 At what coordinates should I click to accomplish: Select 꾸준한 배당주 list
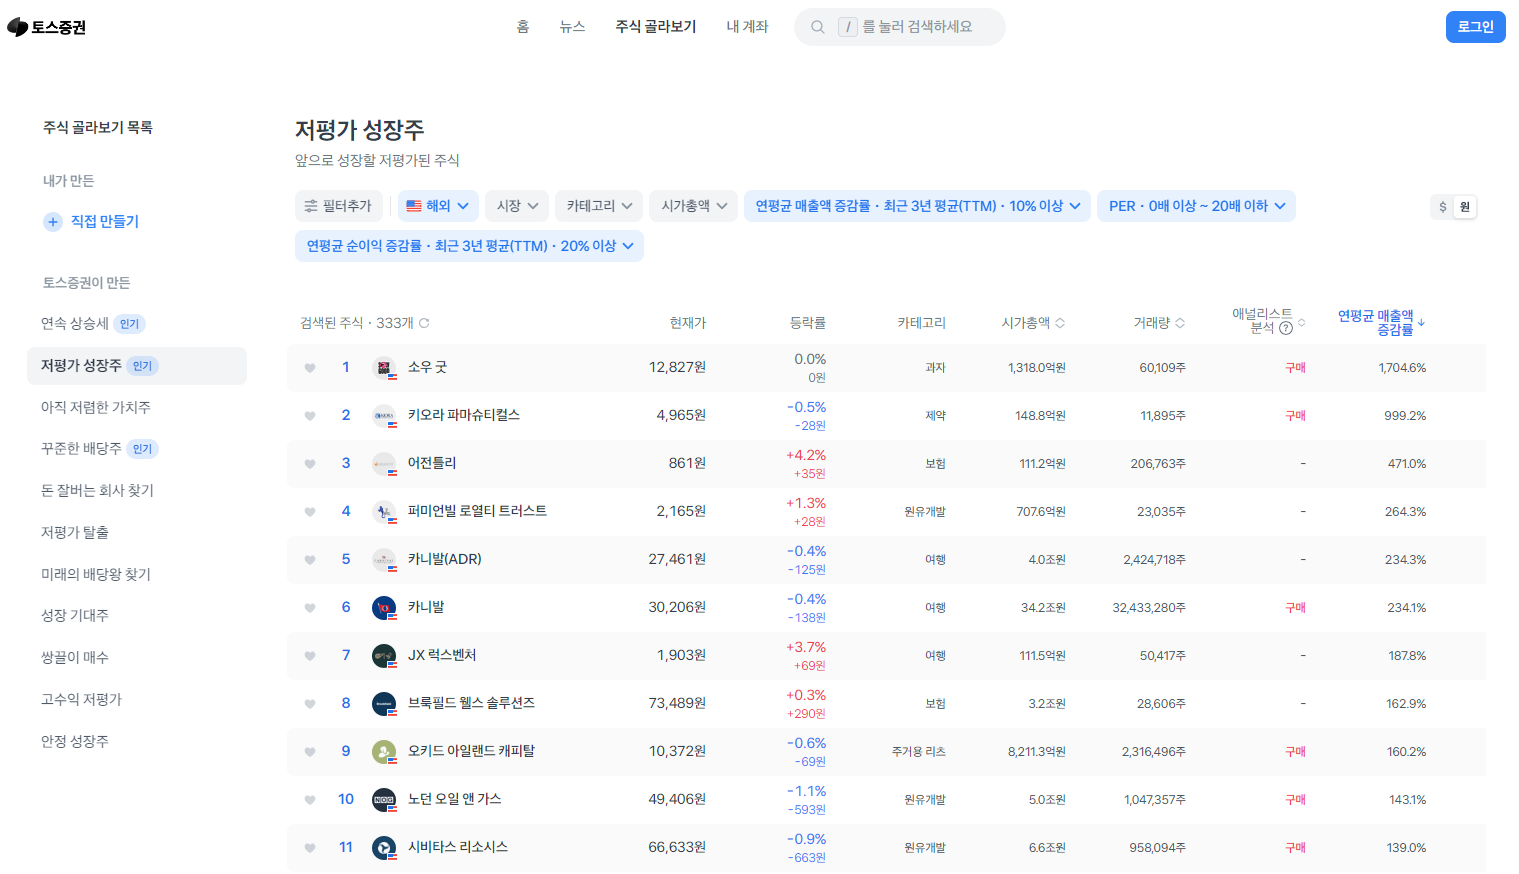click(x=137, y=449)
